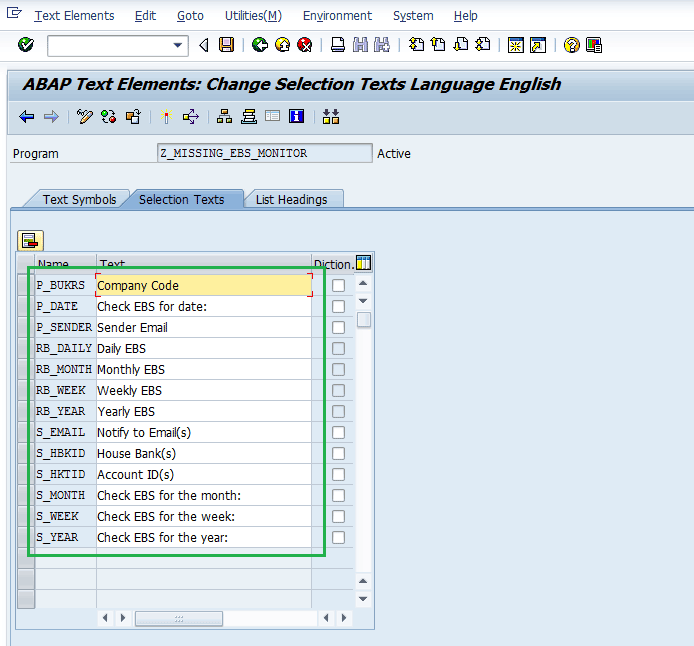Open the Help menu
694x646 pixels.
click(x=466, y=16)
